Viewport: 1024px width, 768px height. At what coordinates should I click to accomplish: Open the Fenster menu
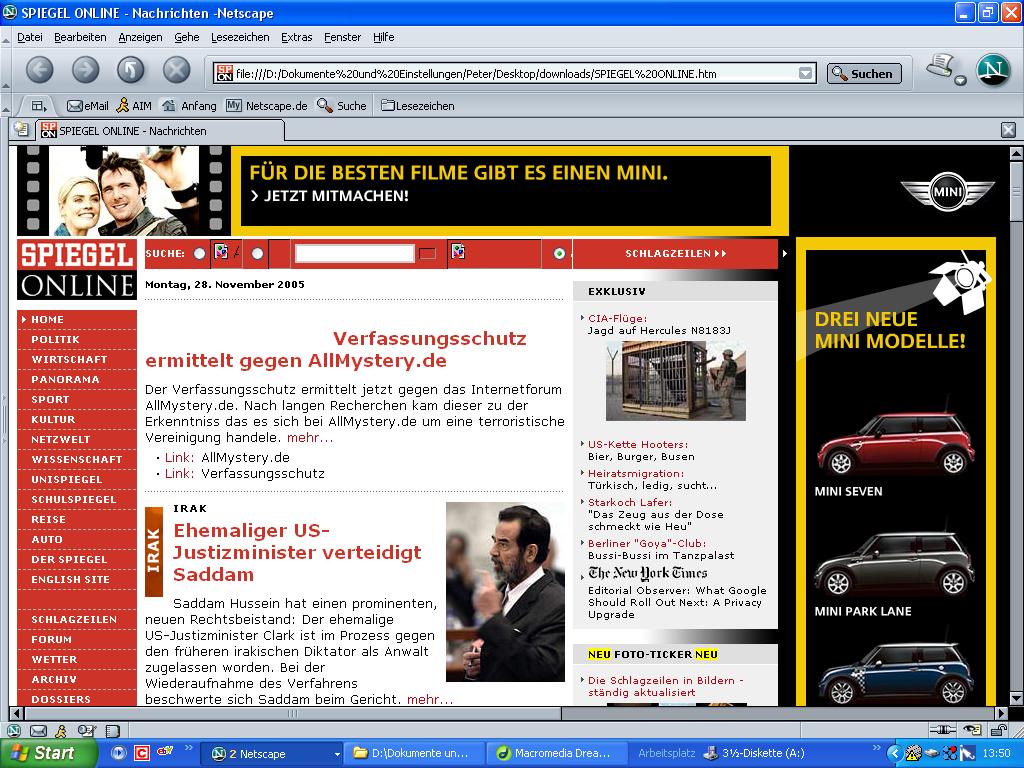[x=343, y=37]
